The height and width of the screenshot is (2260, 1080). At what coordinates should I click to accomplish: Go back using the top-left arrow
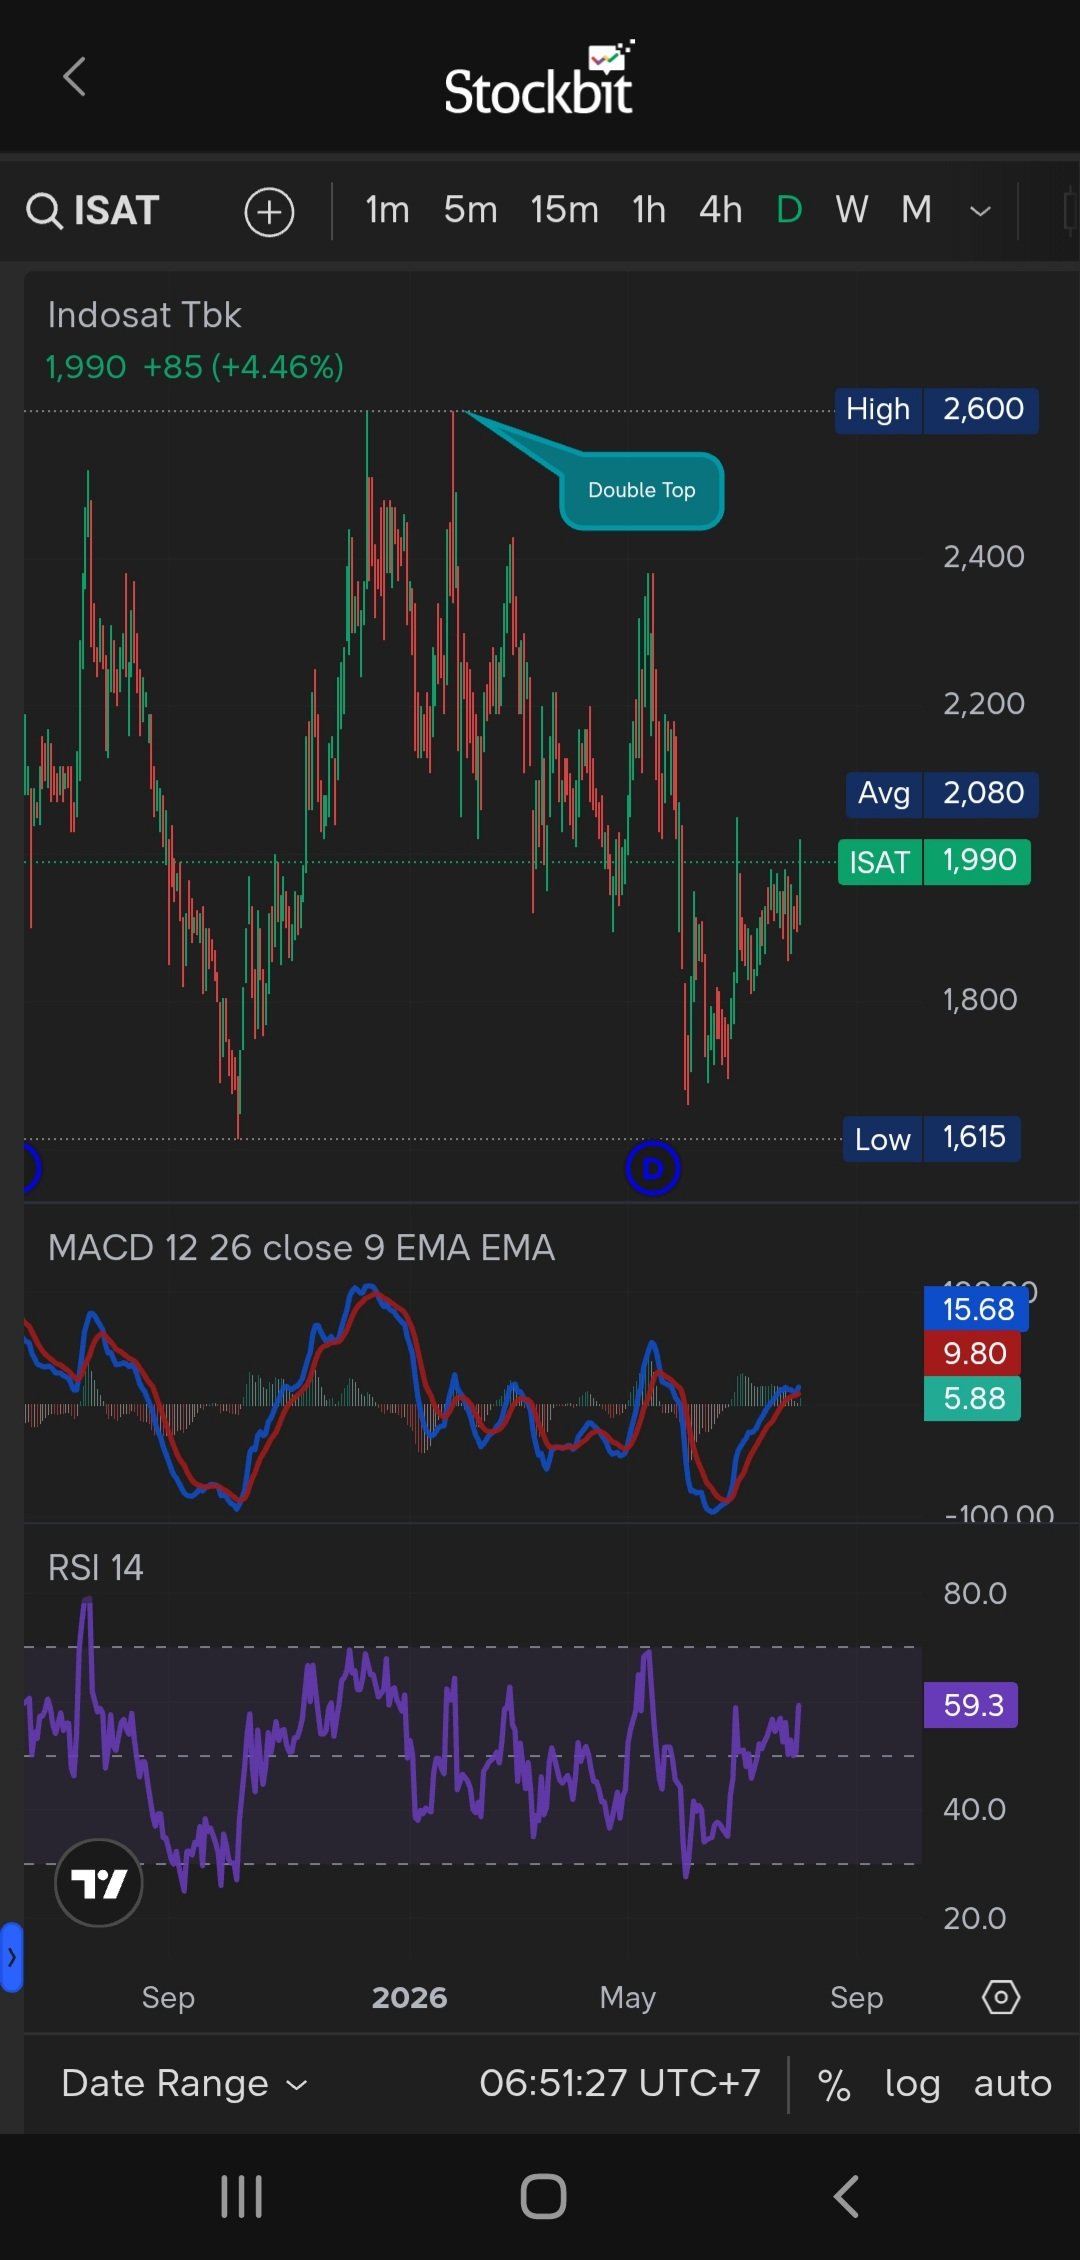point(74,77)
